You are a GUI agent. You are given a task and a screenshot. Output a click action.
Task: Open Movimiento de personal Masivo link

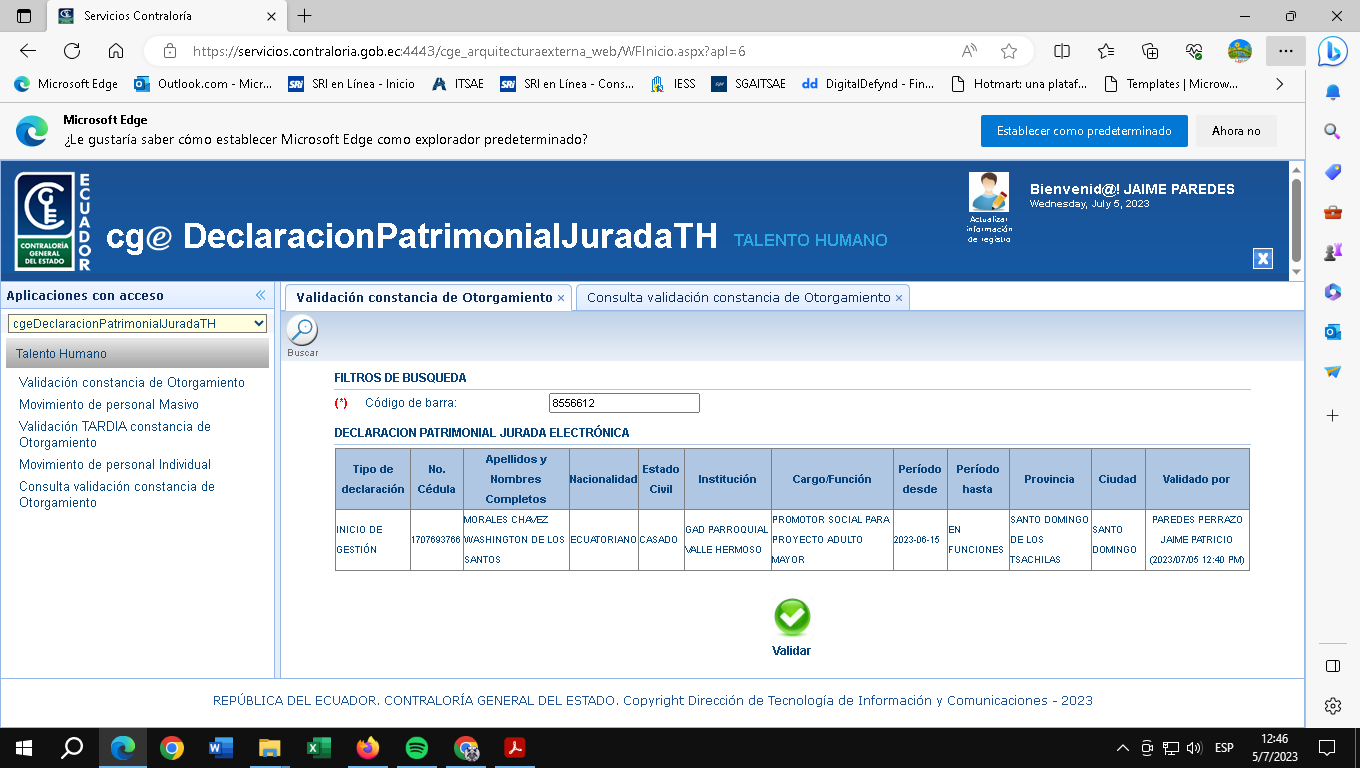tap(109, 405)
